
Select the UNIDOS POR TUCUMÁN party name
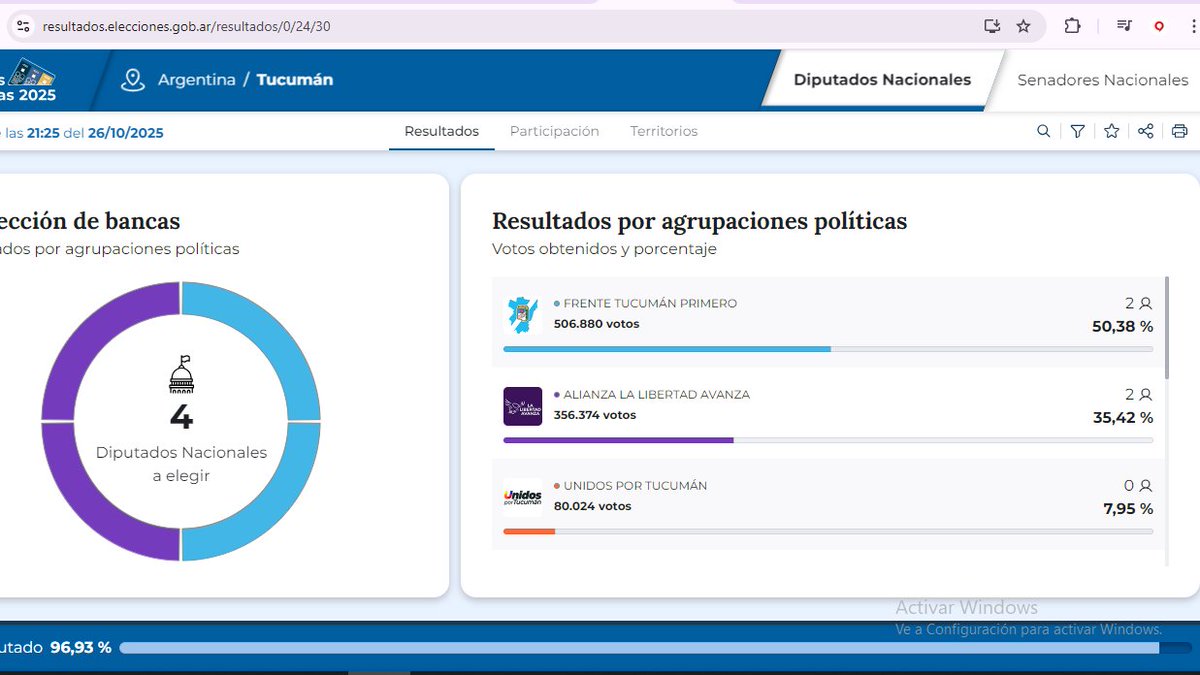tap(635, 485)
